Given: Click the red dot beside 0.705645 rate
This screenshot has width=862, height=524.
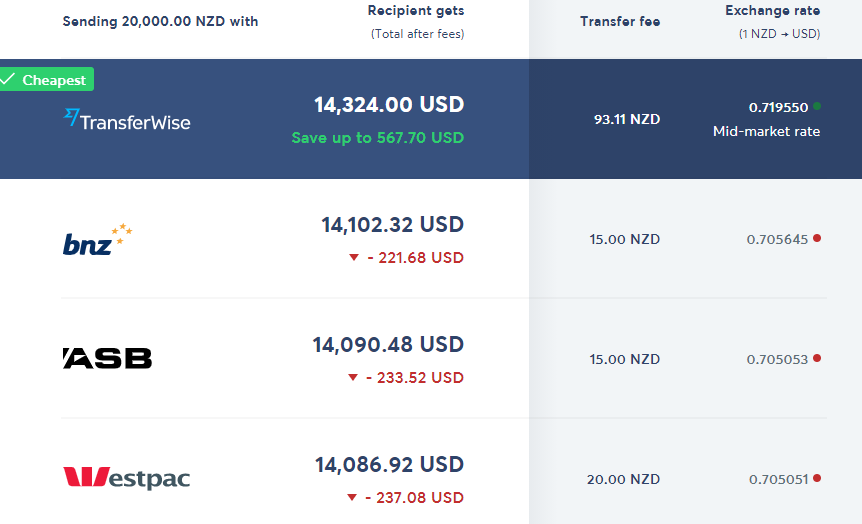Looking at the screenshot, I should (x=817, y=238).
